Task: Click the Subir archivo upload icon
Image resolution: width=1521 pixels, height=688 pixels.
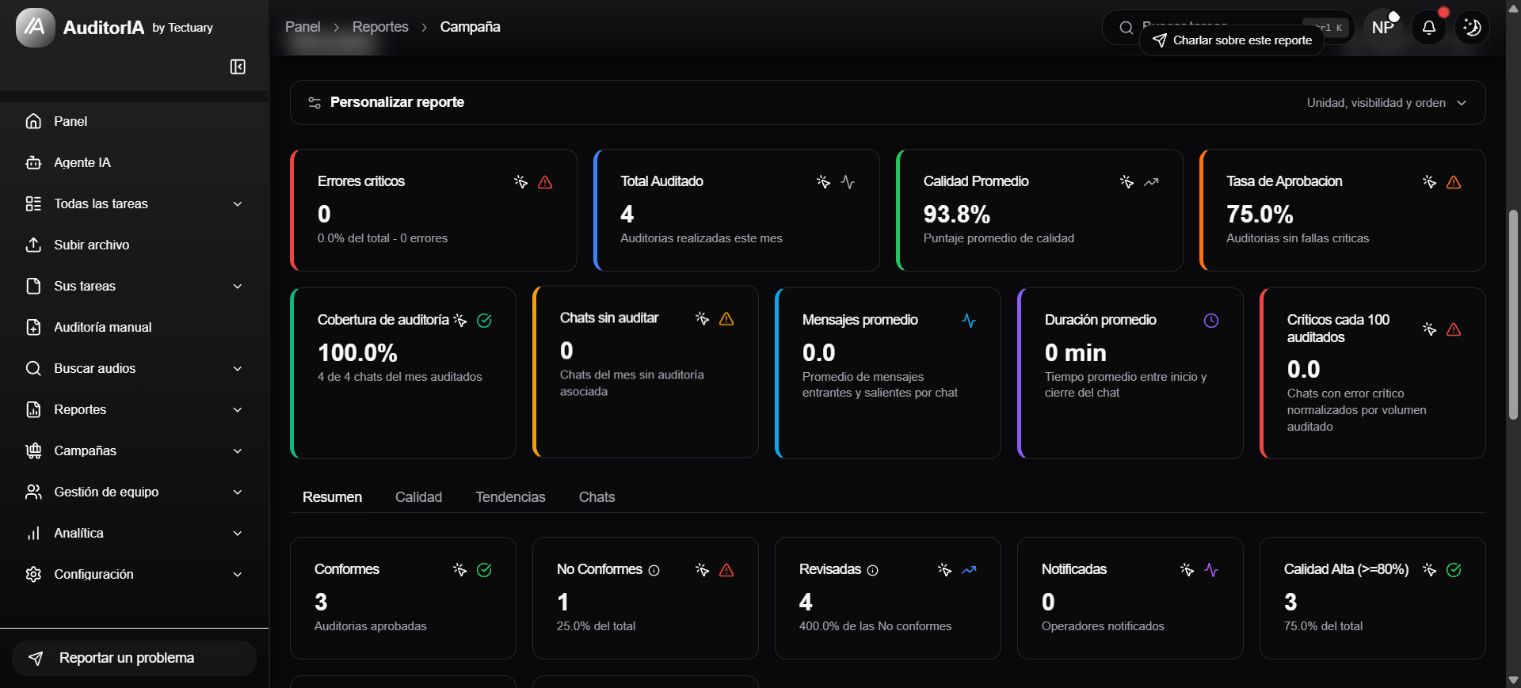Action: 34,245
